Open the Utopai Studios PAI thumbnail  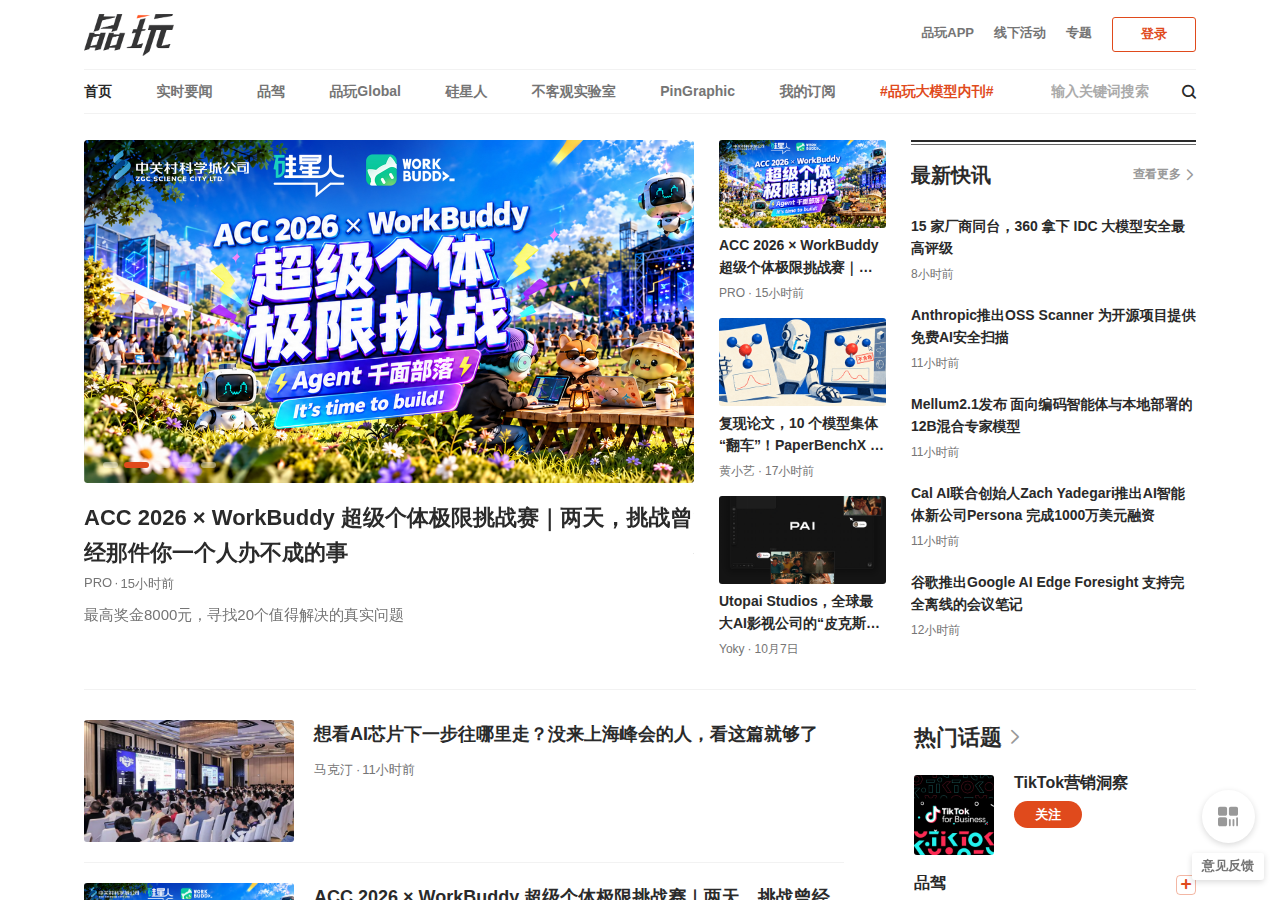pos(802,540)
